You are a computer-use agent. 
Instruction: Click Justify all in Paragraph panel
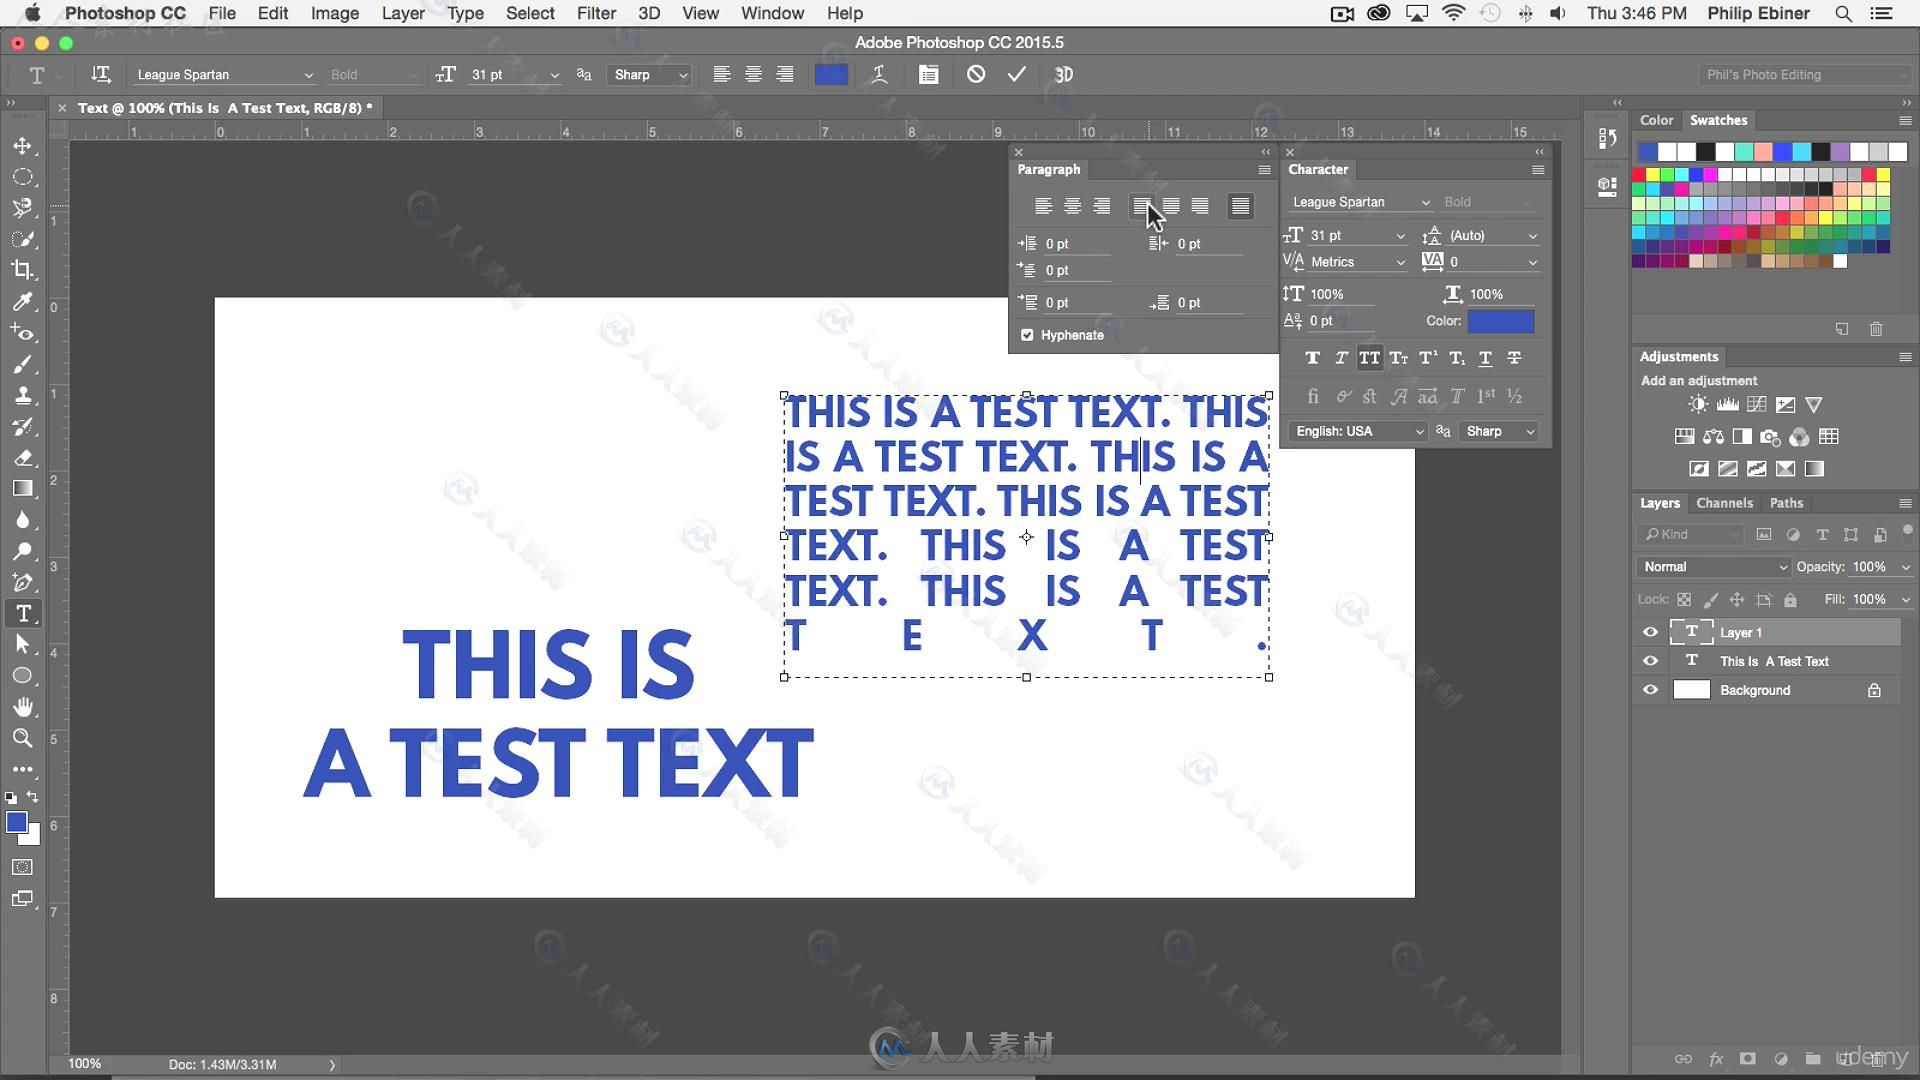(x=1240, y=206)
